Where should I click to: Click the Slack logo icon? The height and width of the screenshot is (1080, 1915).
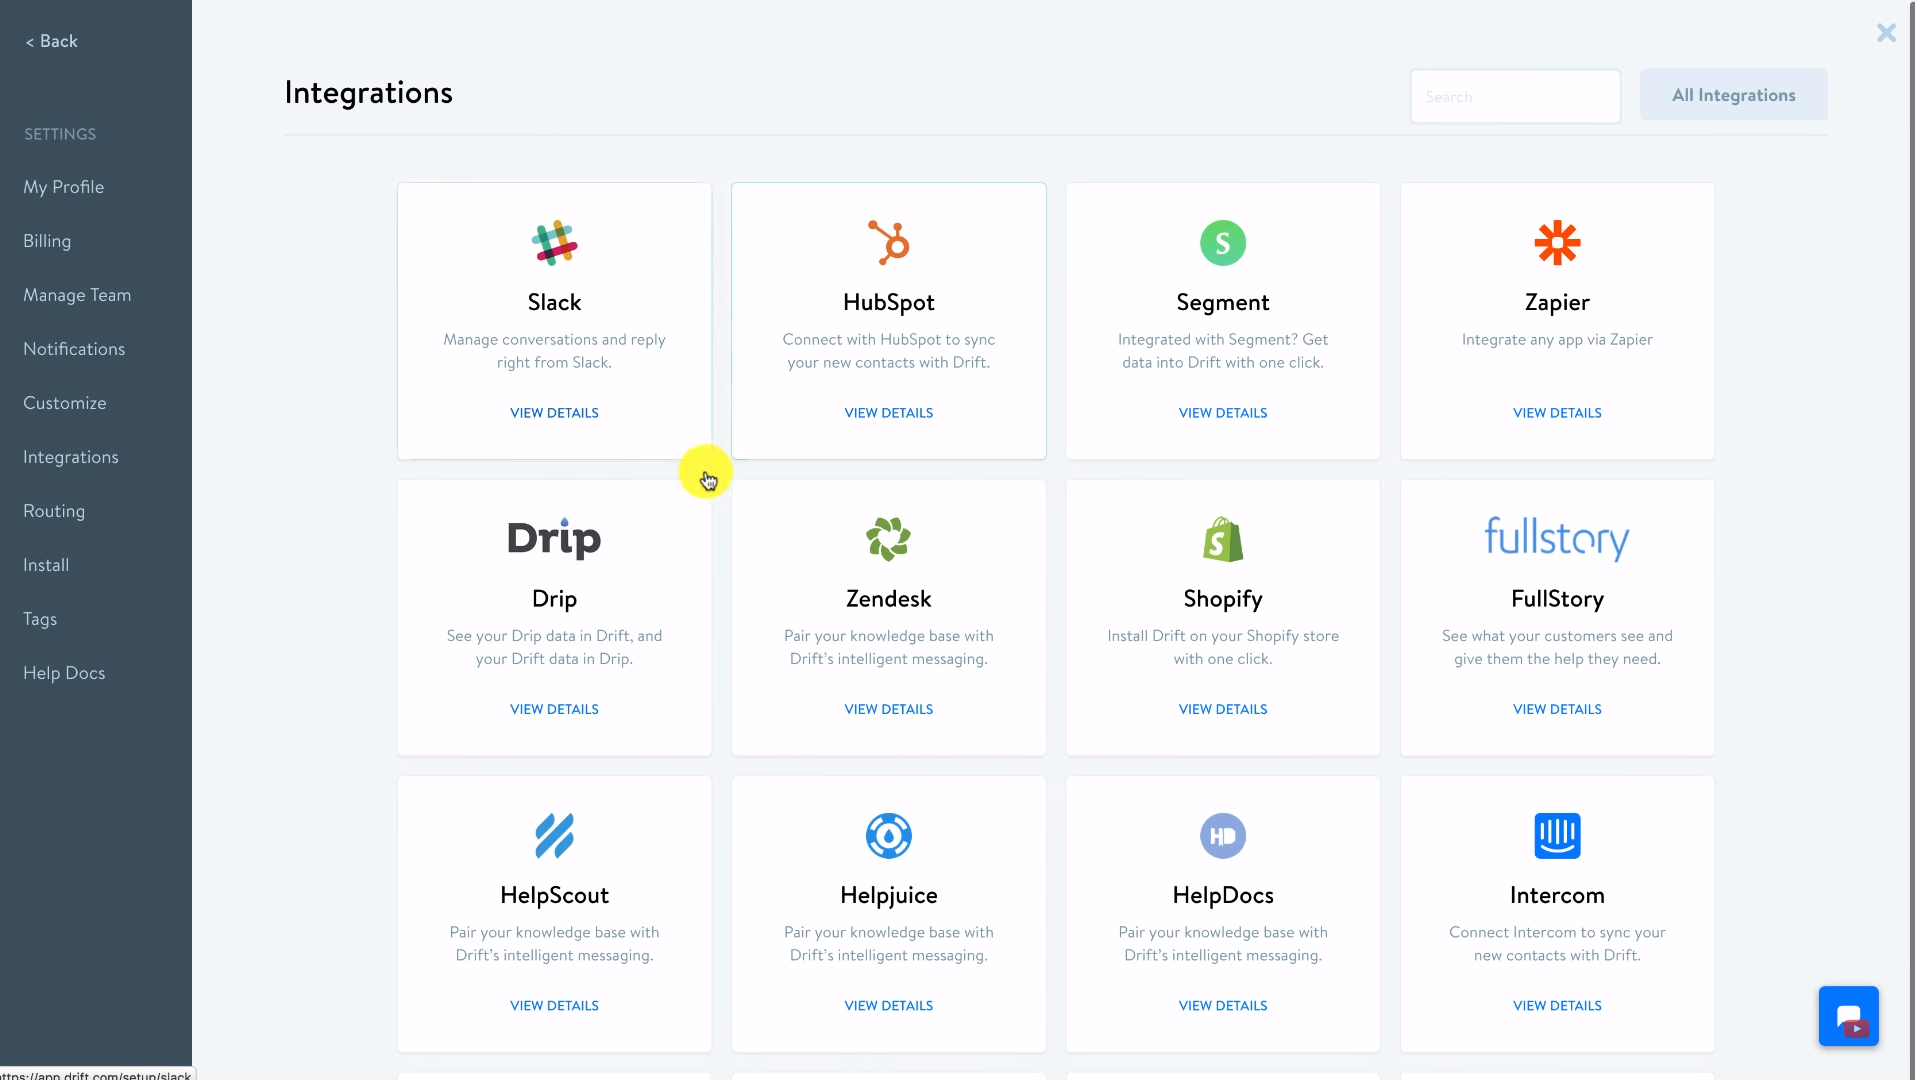[x=554, y=243]
